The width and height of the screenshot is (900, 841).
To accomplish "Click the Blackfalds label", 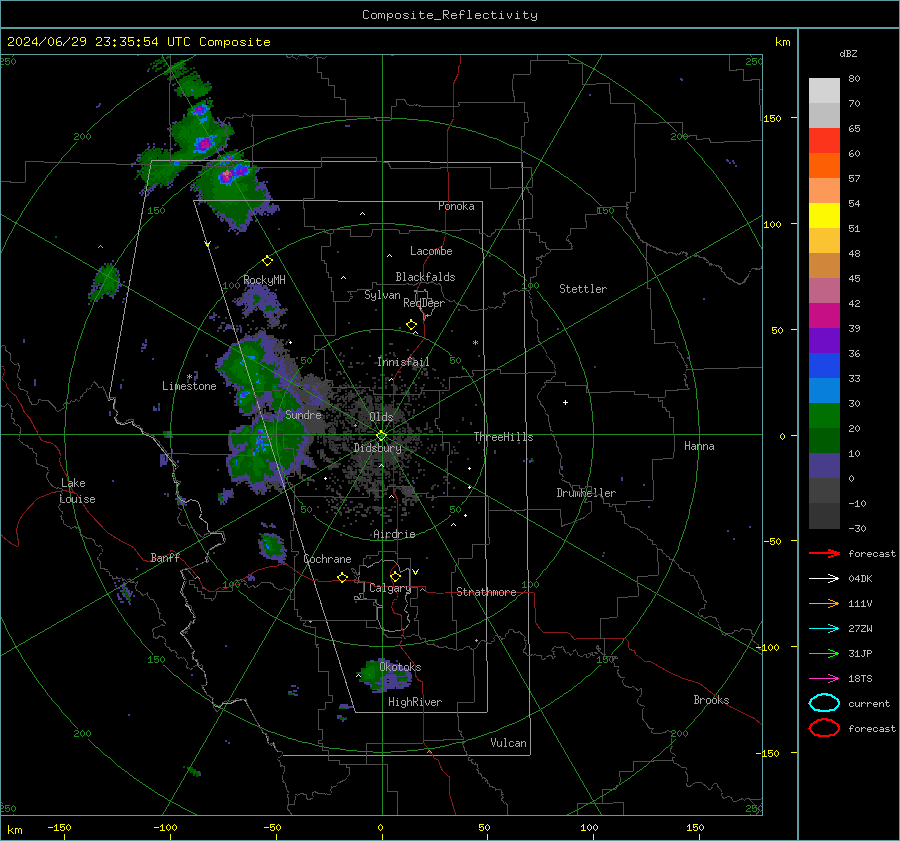I will pos(425,277).
